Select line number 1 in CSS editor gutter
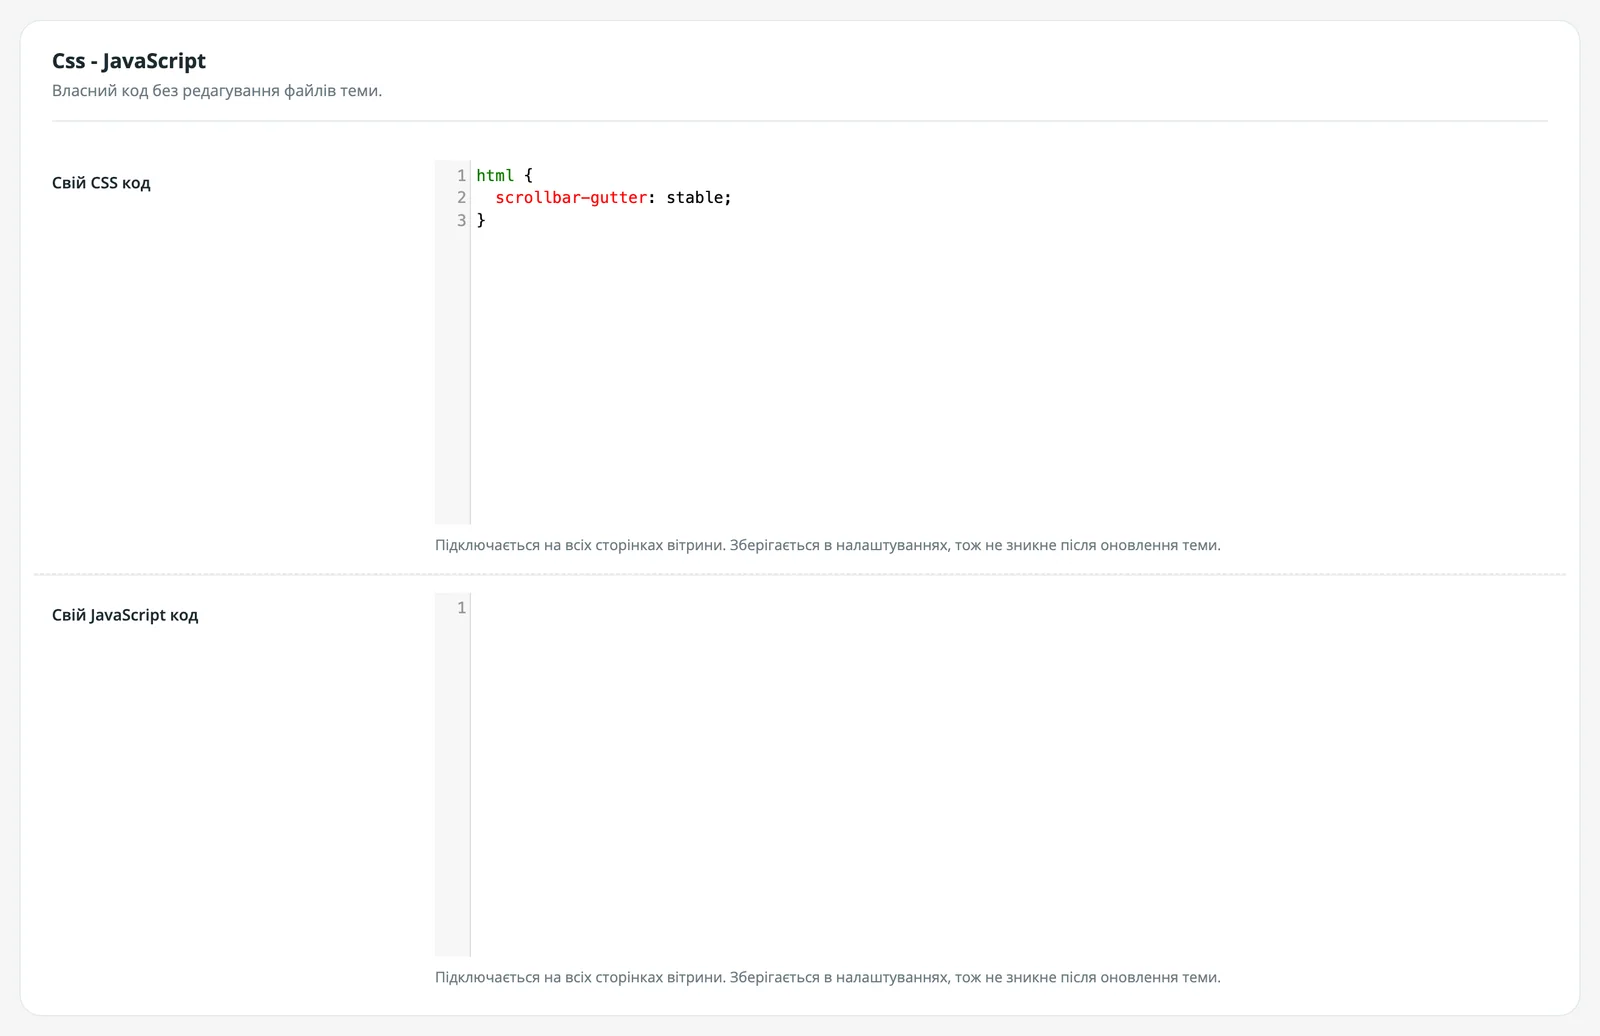The image size is (1600, 1036). click(x=461, y=175)
